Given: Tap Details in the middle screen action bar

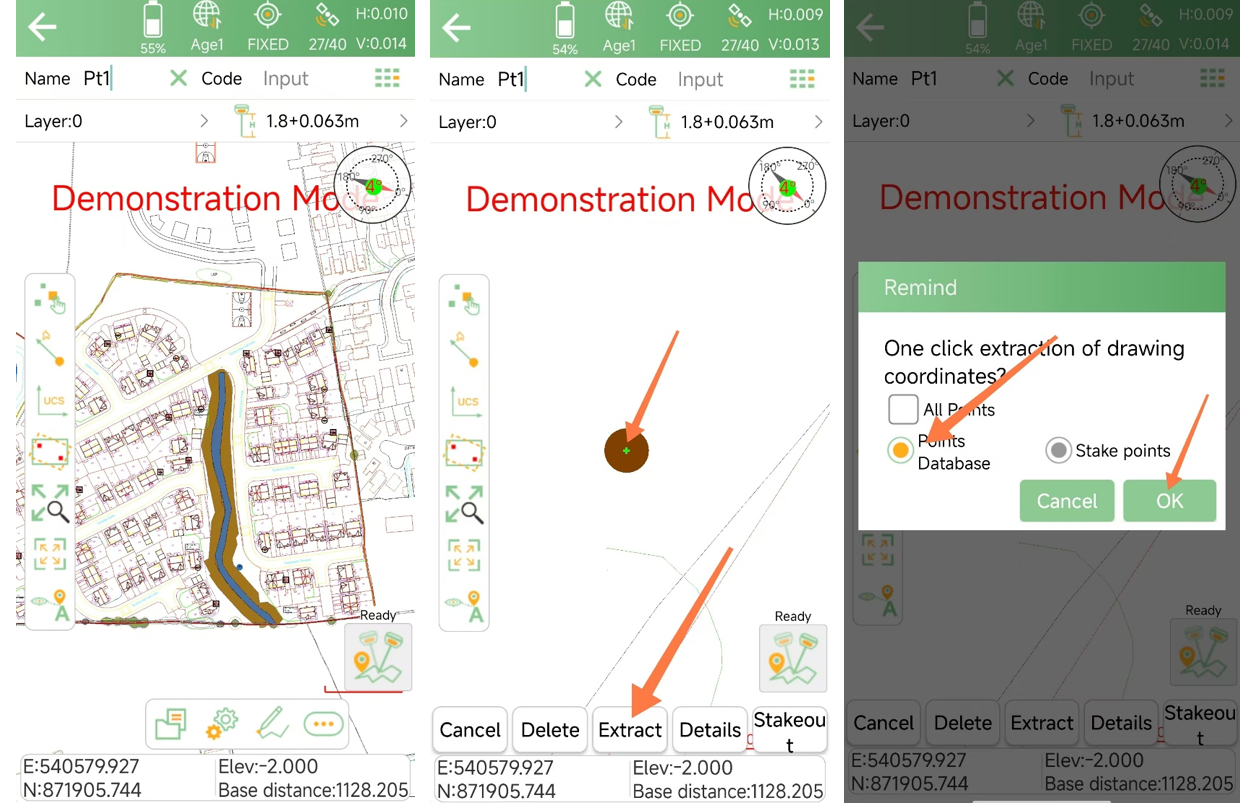Looking at the screenshot, I should pyautogui.click(x=710, y=730).
